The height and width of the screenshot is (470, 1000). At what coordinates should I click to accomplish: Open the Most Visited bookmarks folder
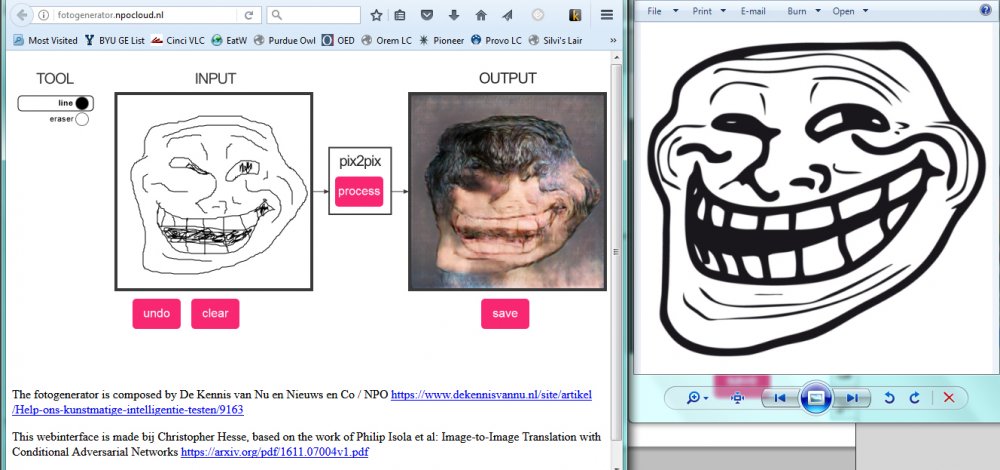point(45,40)
